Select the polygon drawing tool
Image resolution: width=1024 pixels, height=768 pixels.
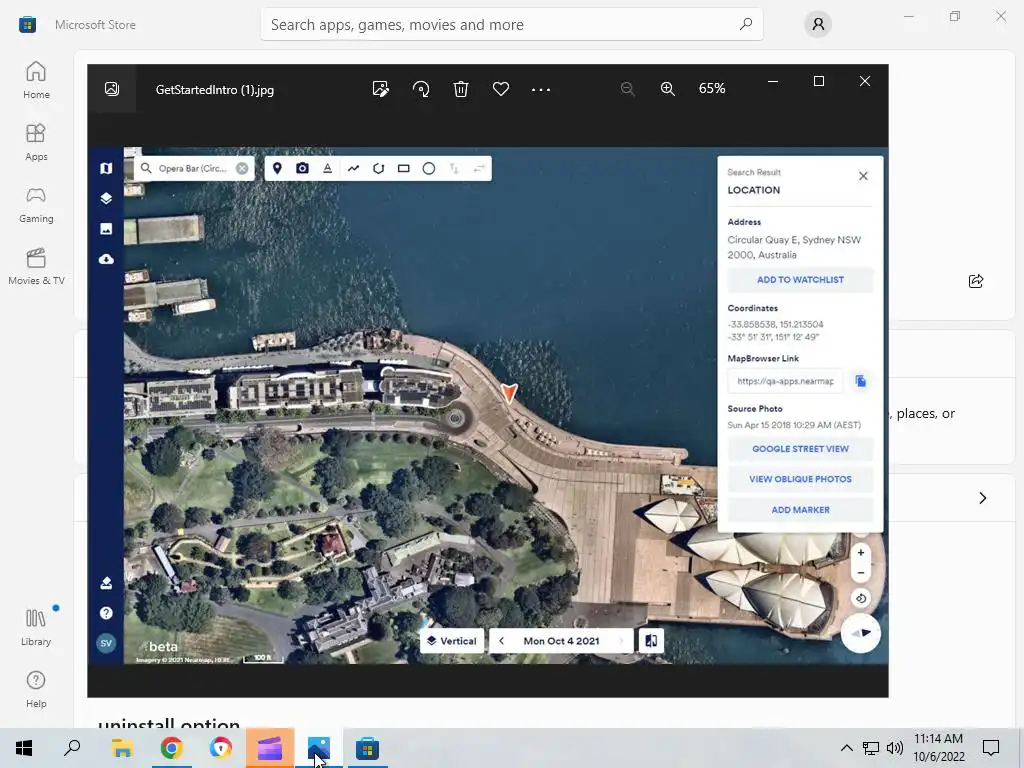click(378, 168)
